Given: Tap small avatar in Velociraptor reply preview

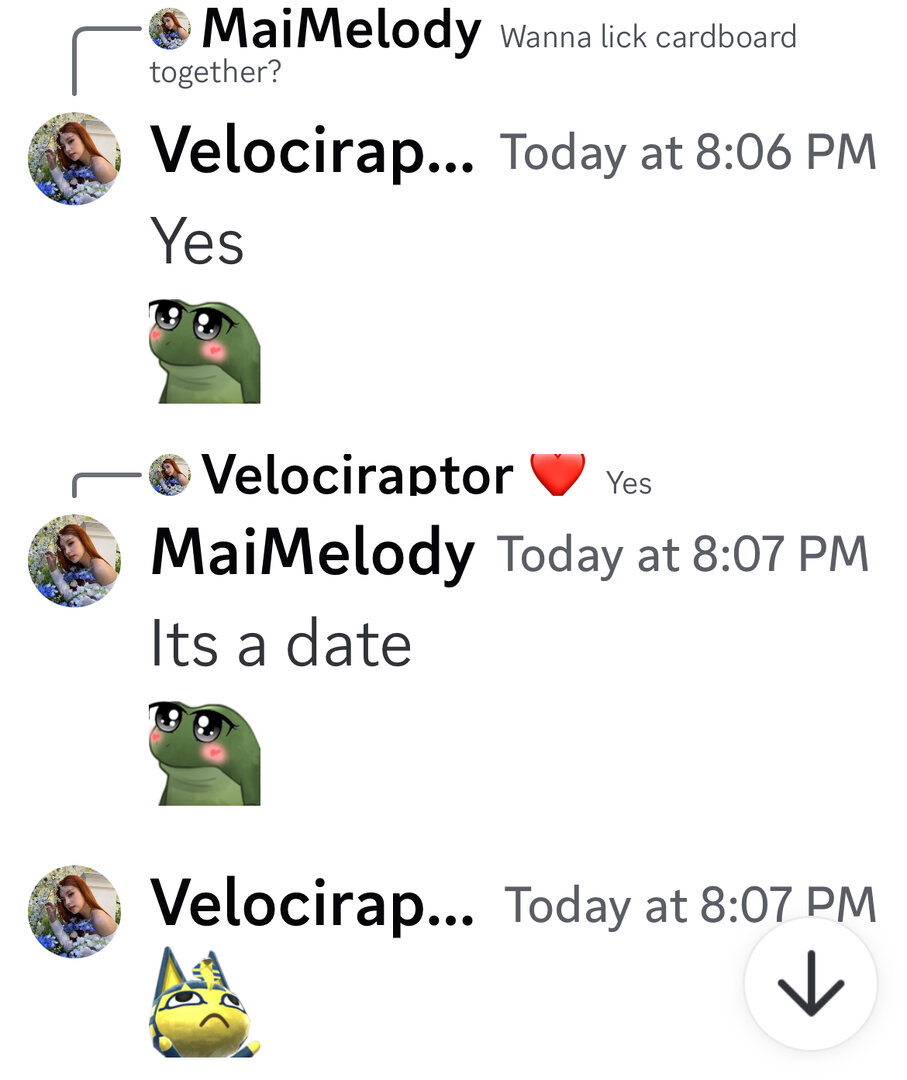Looking at the screenshot, I should (x=169, y=475).
